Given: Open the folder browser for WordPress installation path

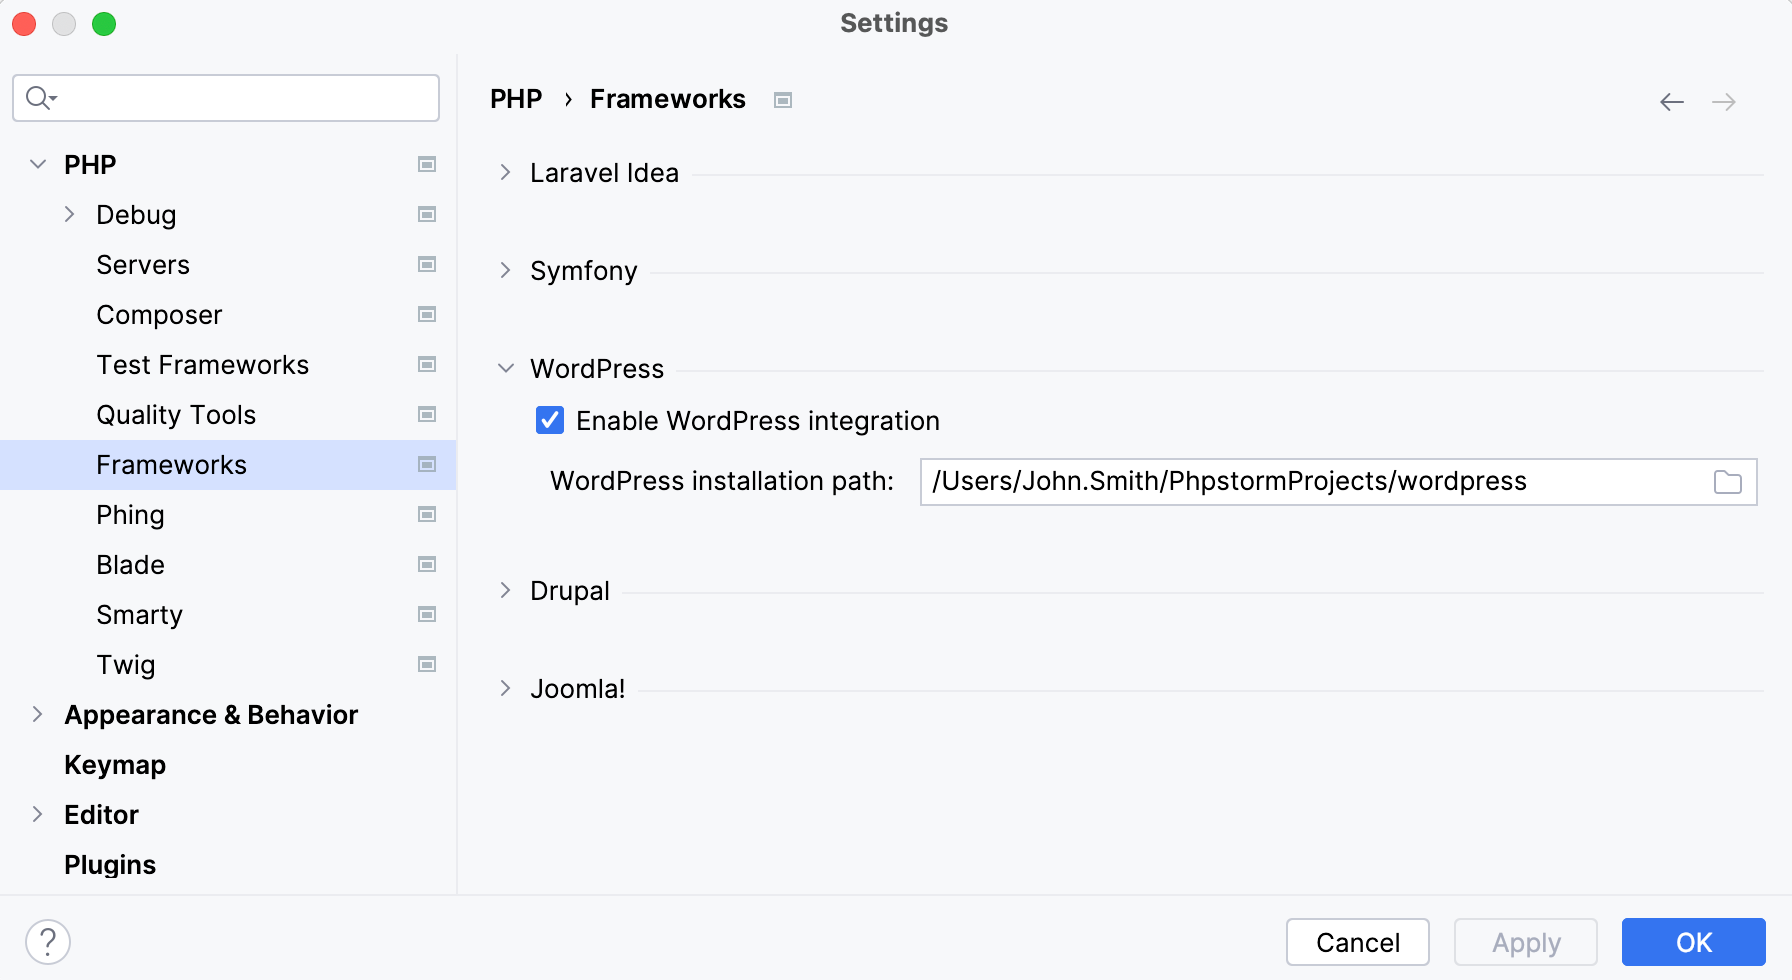Looking at the screenshot, I should (1729, 481).
